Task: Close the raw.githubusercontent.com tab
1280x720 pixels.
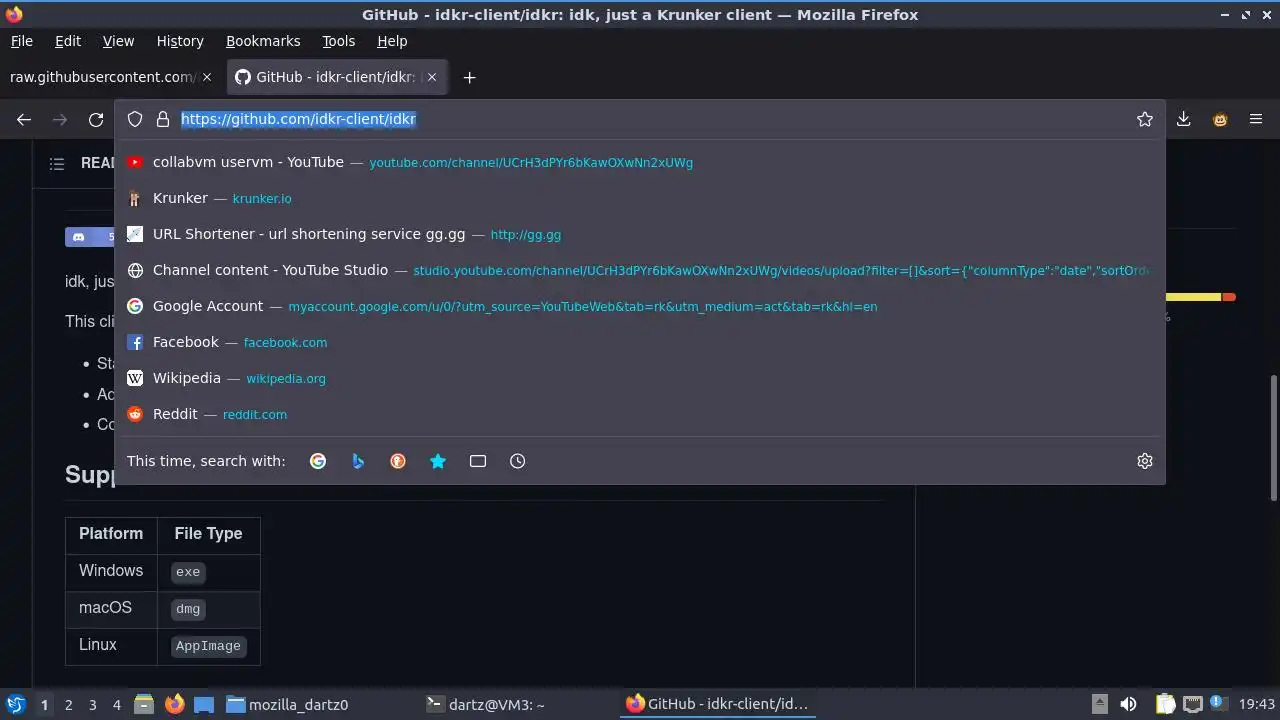Action: pos(207,77)
